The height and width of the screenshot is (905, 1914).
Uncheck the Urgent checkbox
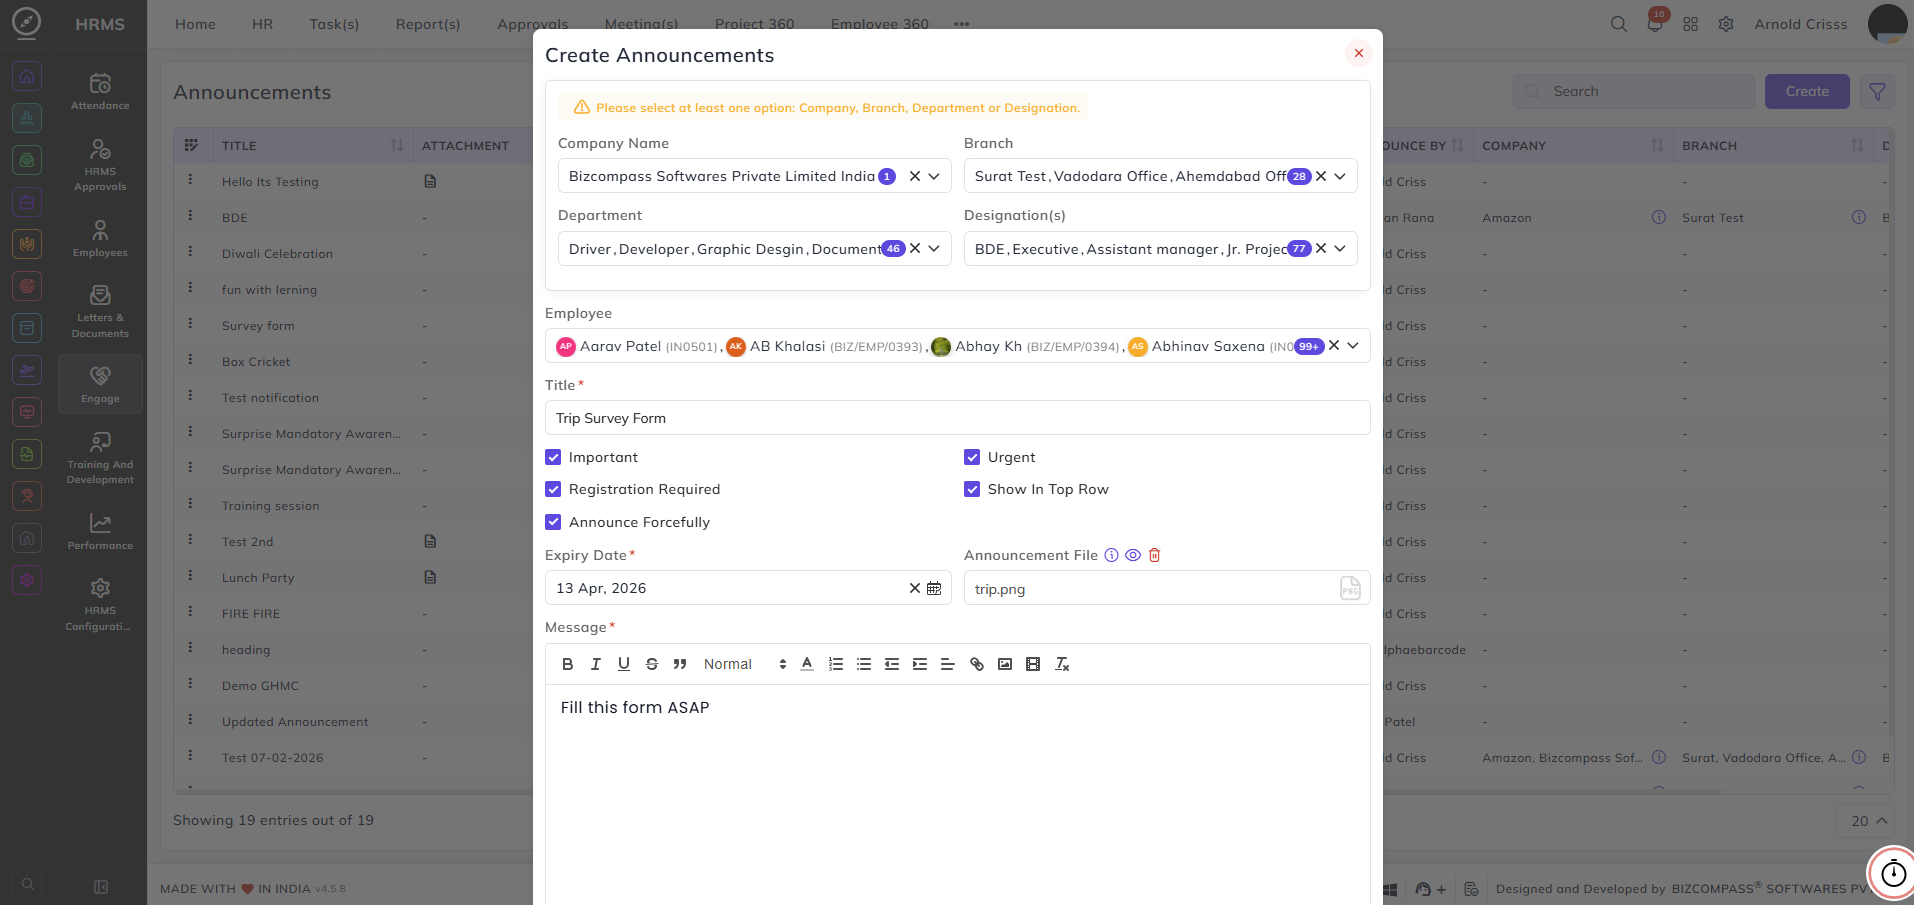972,457
